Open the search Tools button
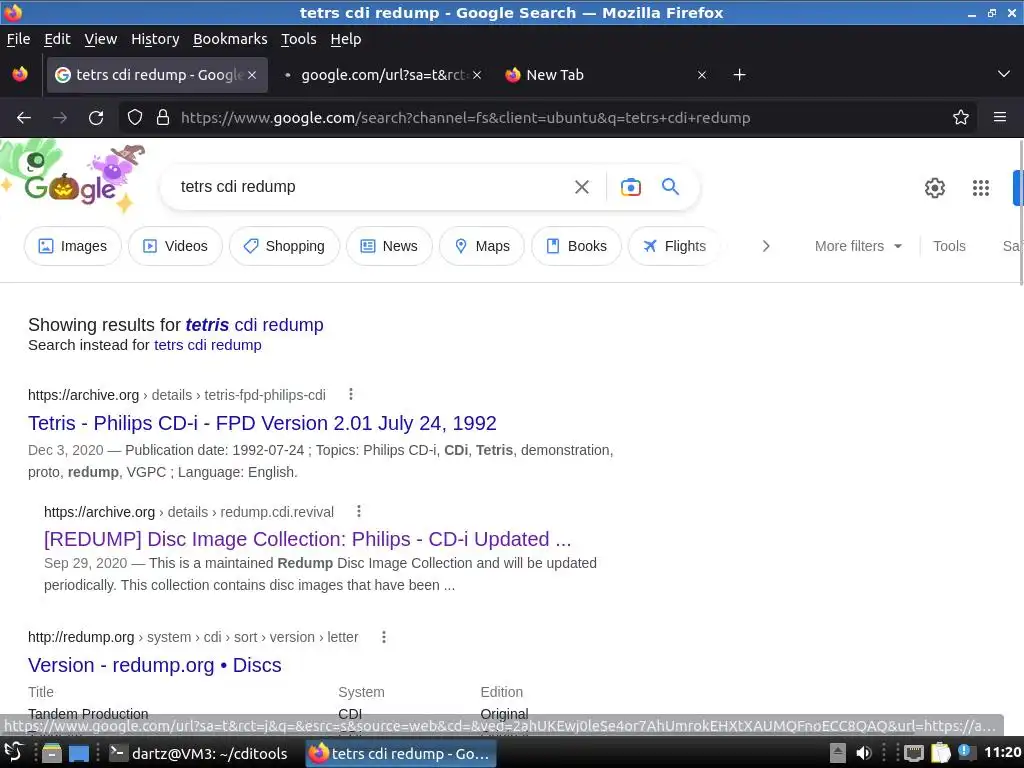 point(948,246)
